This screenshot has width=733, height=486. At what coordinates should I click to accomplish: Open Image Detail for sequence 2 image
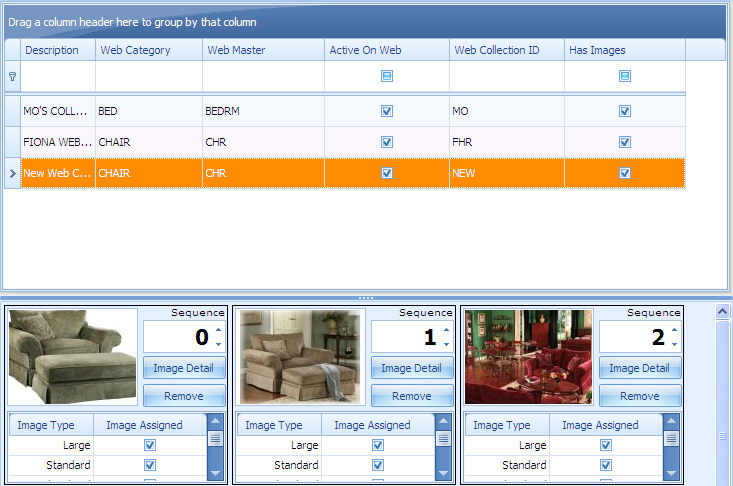pos(640,368)
